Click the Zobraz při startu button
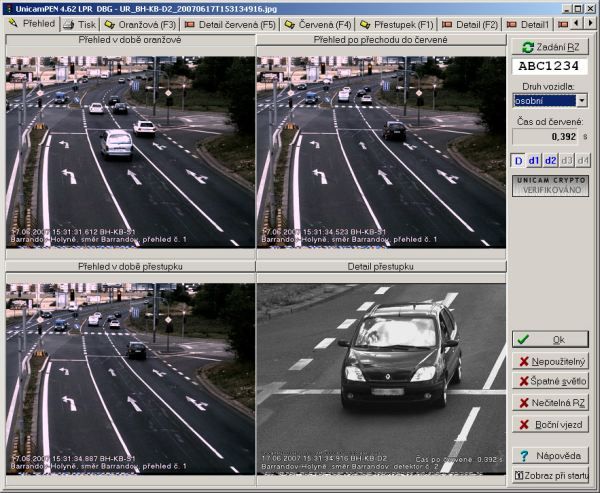The height and width of the screenshot is (493, 600). (550, 475)
